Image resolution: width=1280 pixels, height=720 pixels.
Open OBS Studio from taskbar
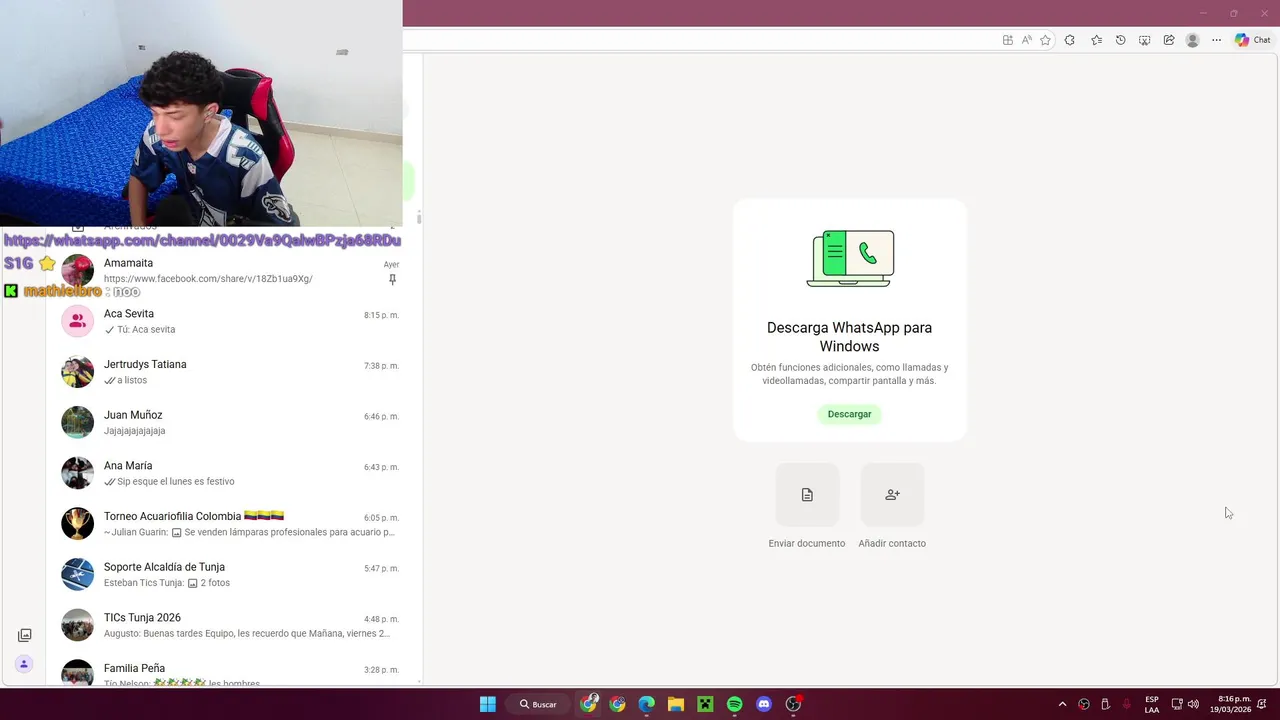point(794,704)
